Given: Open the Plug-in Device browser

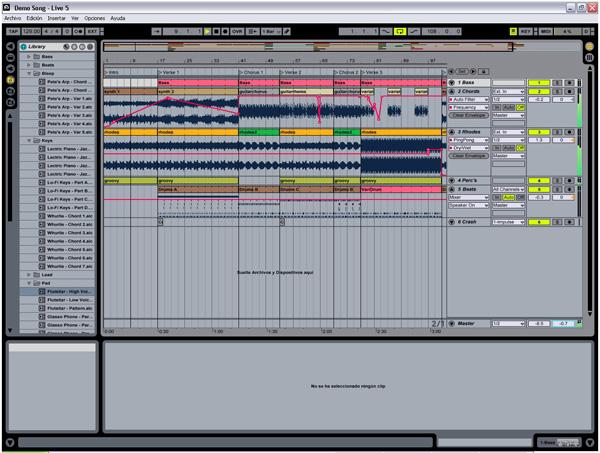Looking at the screenshot, I should (10, 69).
